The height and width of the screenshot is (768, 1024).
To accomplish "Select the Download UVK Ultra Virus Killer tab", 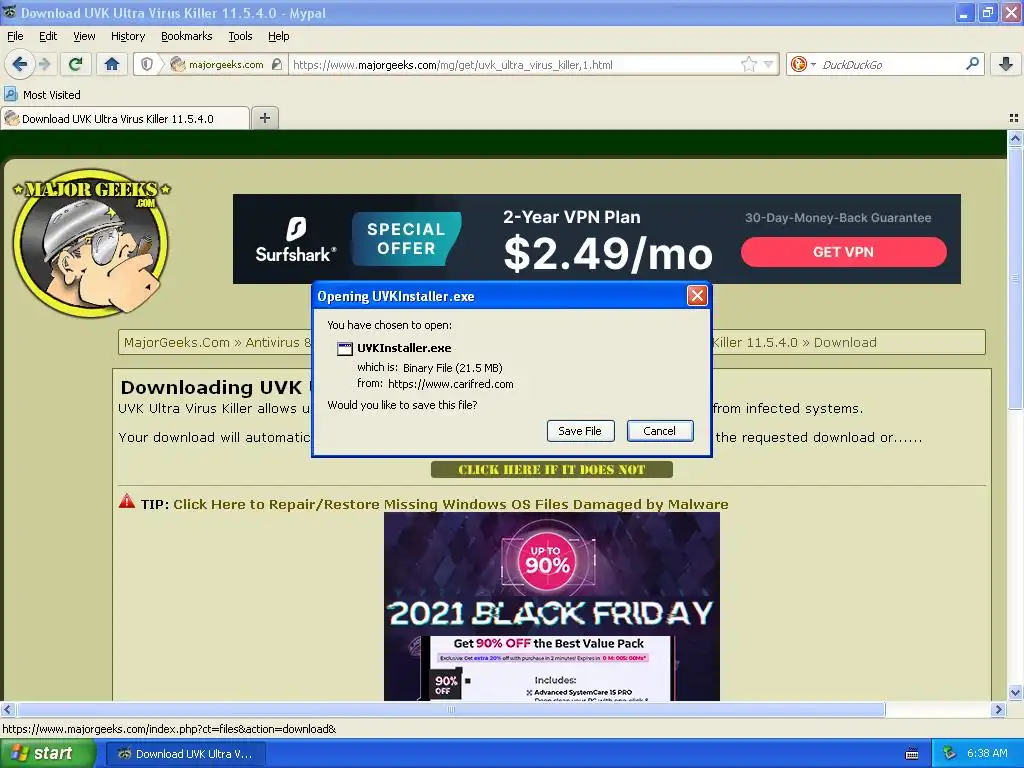I will (x=125, y=118).
